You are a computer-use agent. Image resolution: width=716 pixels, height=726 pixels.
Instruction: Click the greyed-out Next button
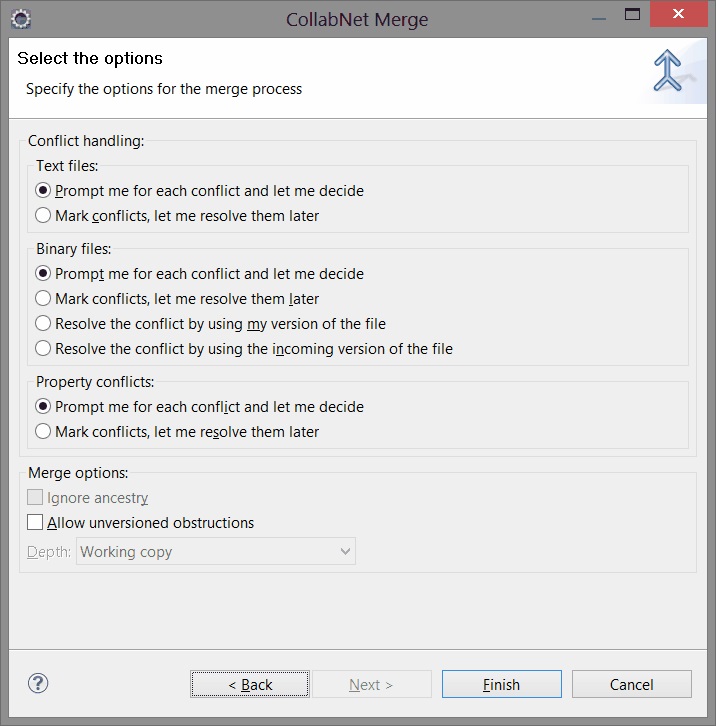pos(371,685)
